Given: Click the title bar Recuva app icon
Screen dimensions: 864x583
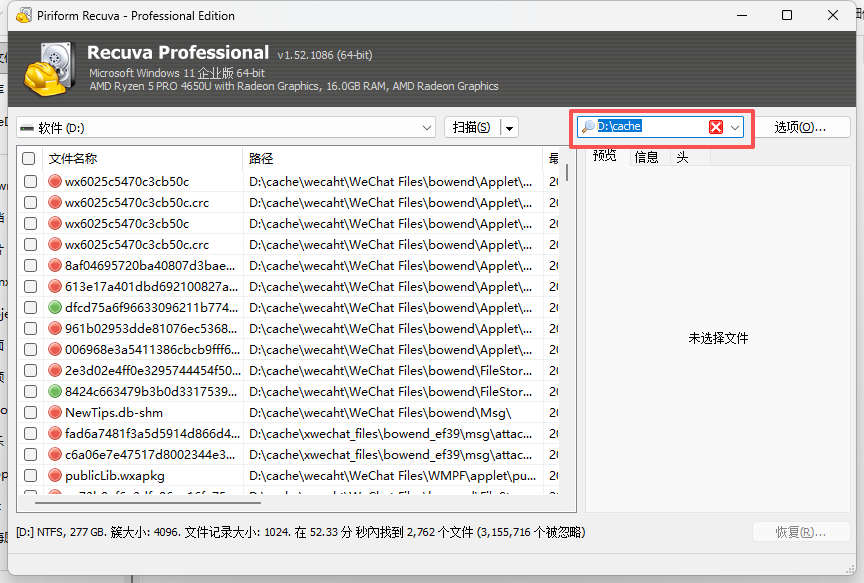Looking at the screenshot, I should tap(24, 15).
